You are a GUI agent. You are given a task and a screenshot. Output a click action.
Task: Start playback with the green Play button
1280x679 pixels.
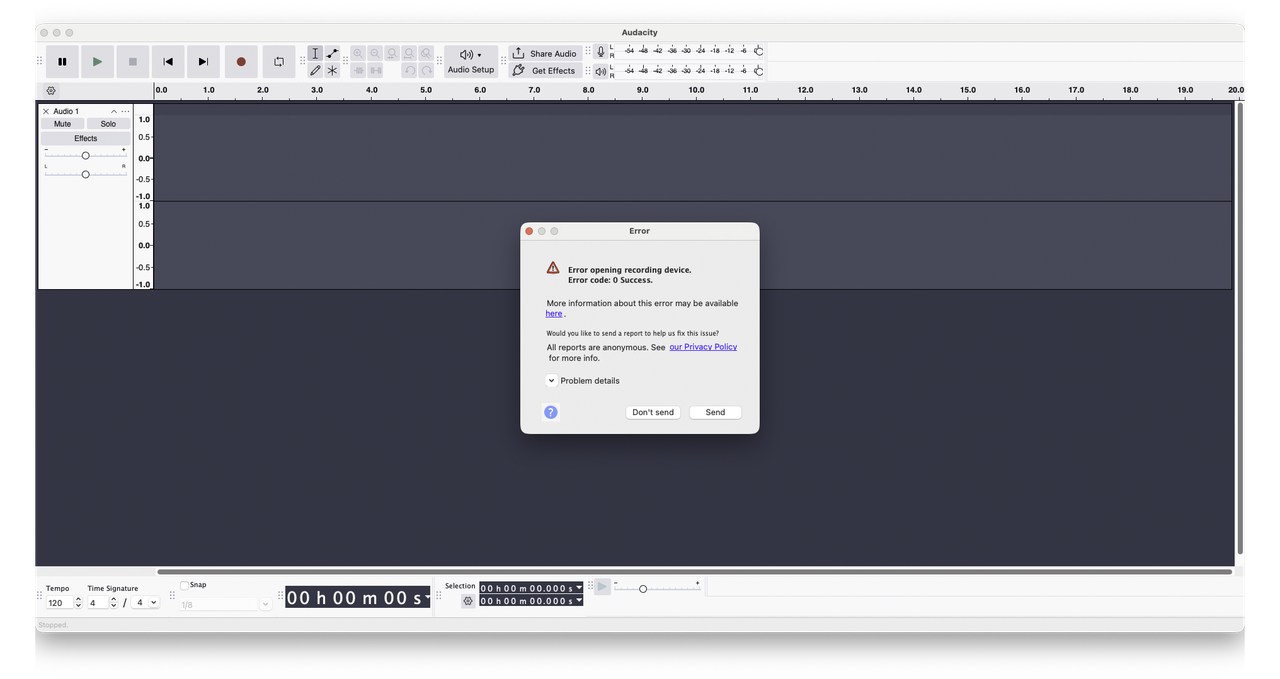coord(97,62)
